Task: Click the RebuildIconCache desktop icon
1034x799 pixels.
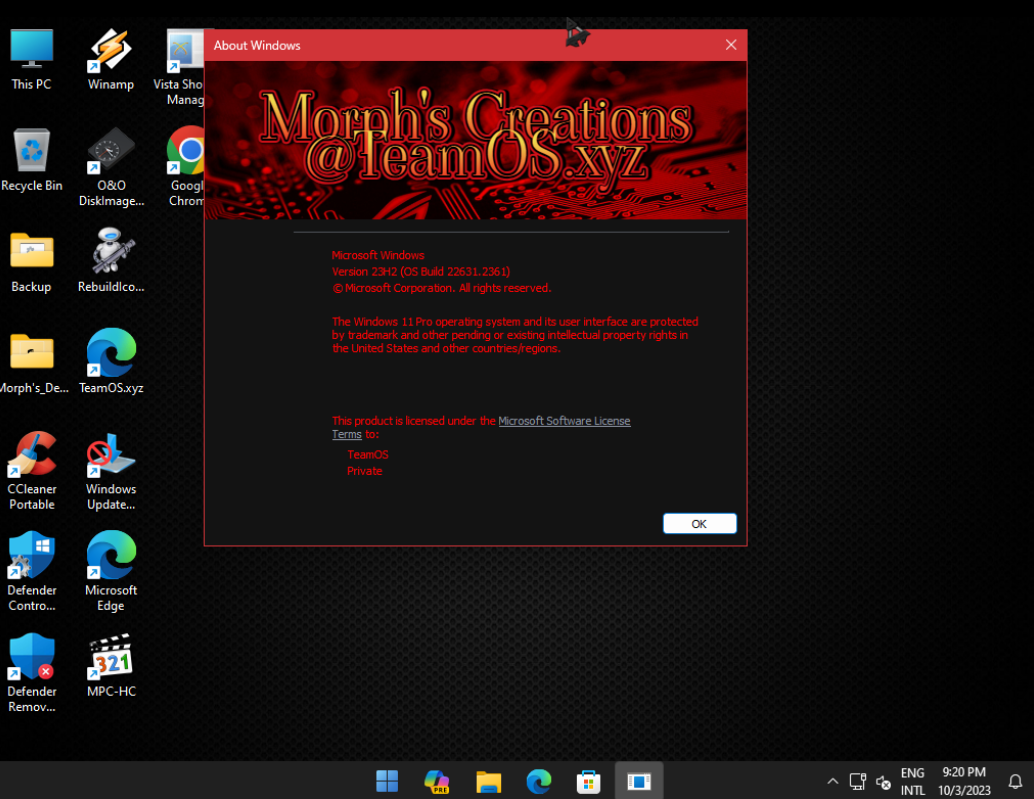Action: click(x=111, y=262)
